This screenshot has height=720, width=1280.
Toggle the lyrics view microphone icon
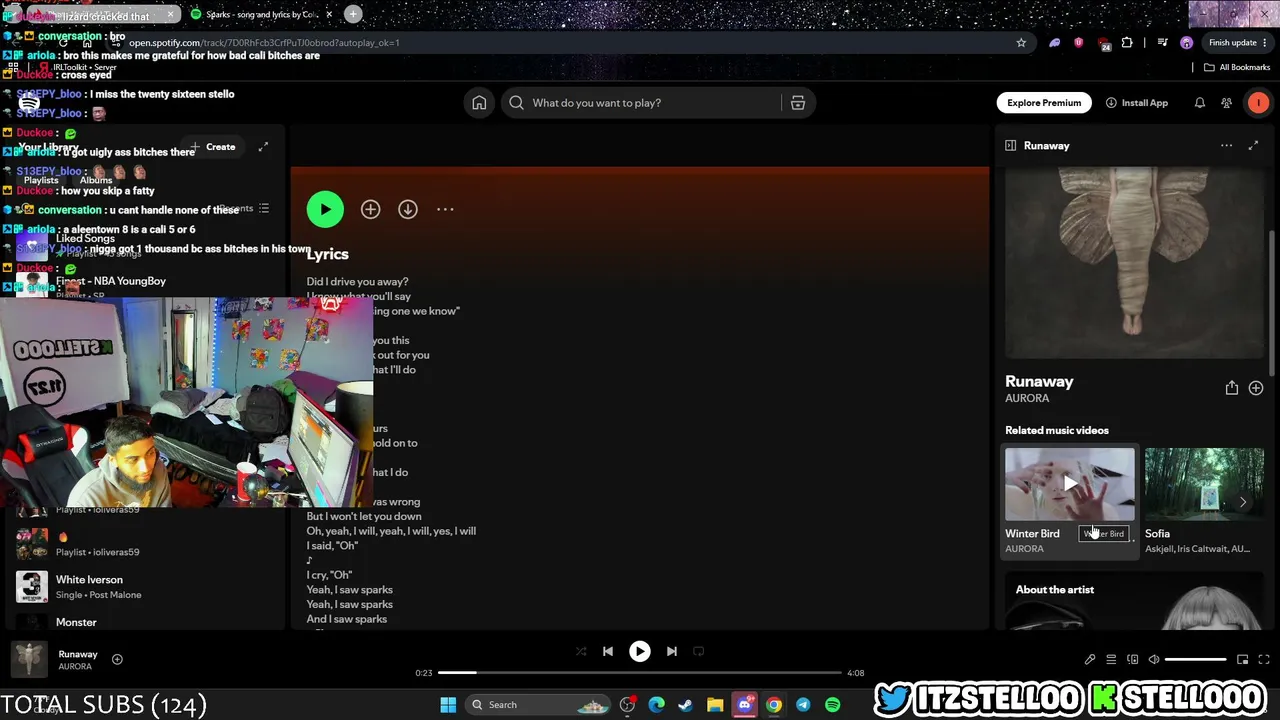(1090, 660)
